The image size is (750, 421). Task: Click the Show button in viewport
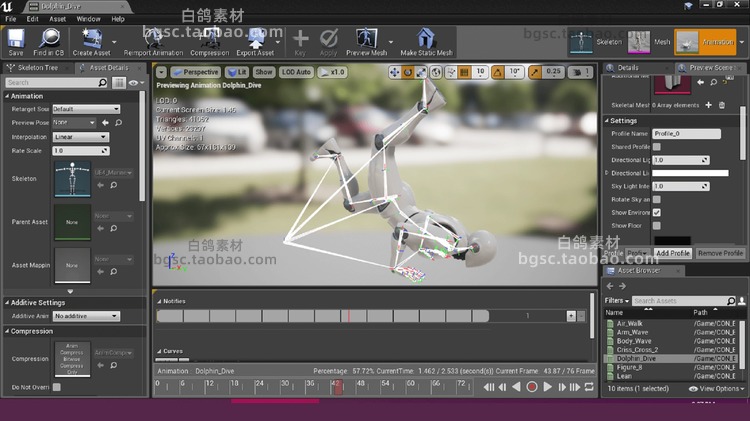[x=264, y=72]
